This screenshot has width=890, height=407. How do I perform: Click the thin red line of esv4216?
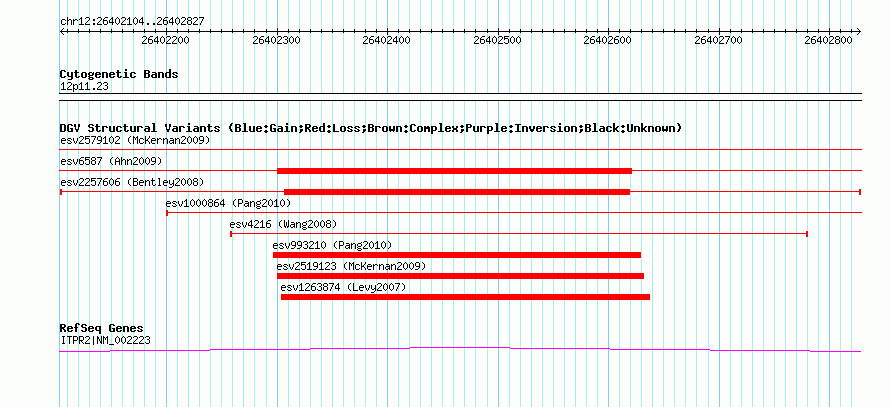[x=518, y=234]
